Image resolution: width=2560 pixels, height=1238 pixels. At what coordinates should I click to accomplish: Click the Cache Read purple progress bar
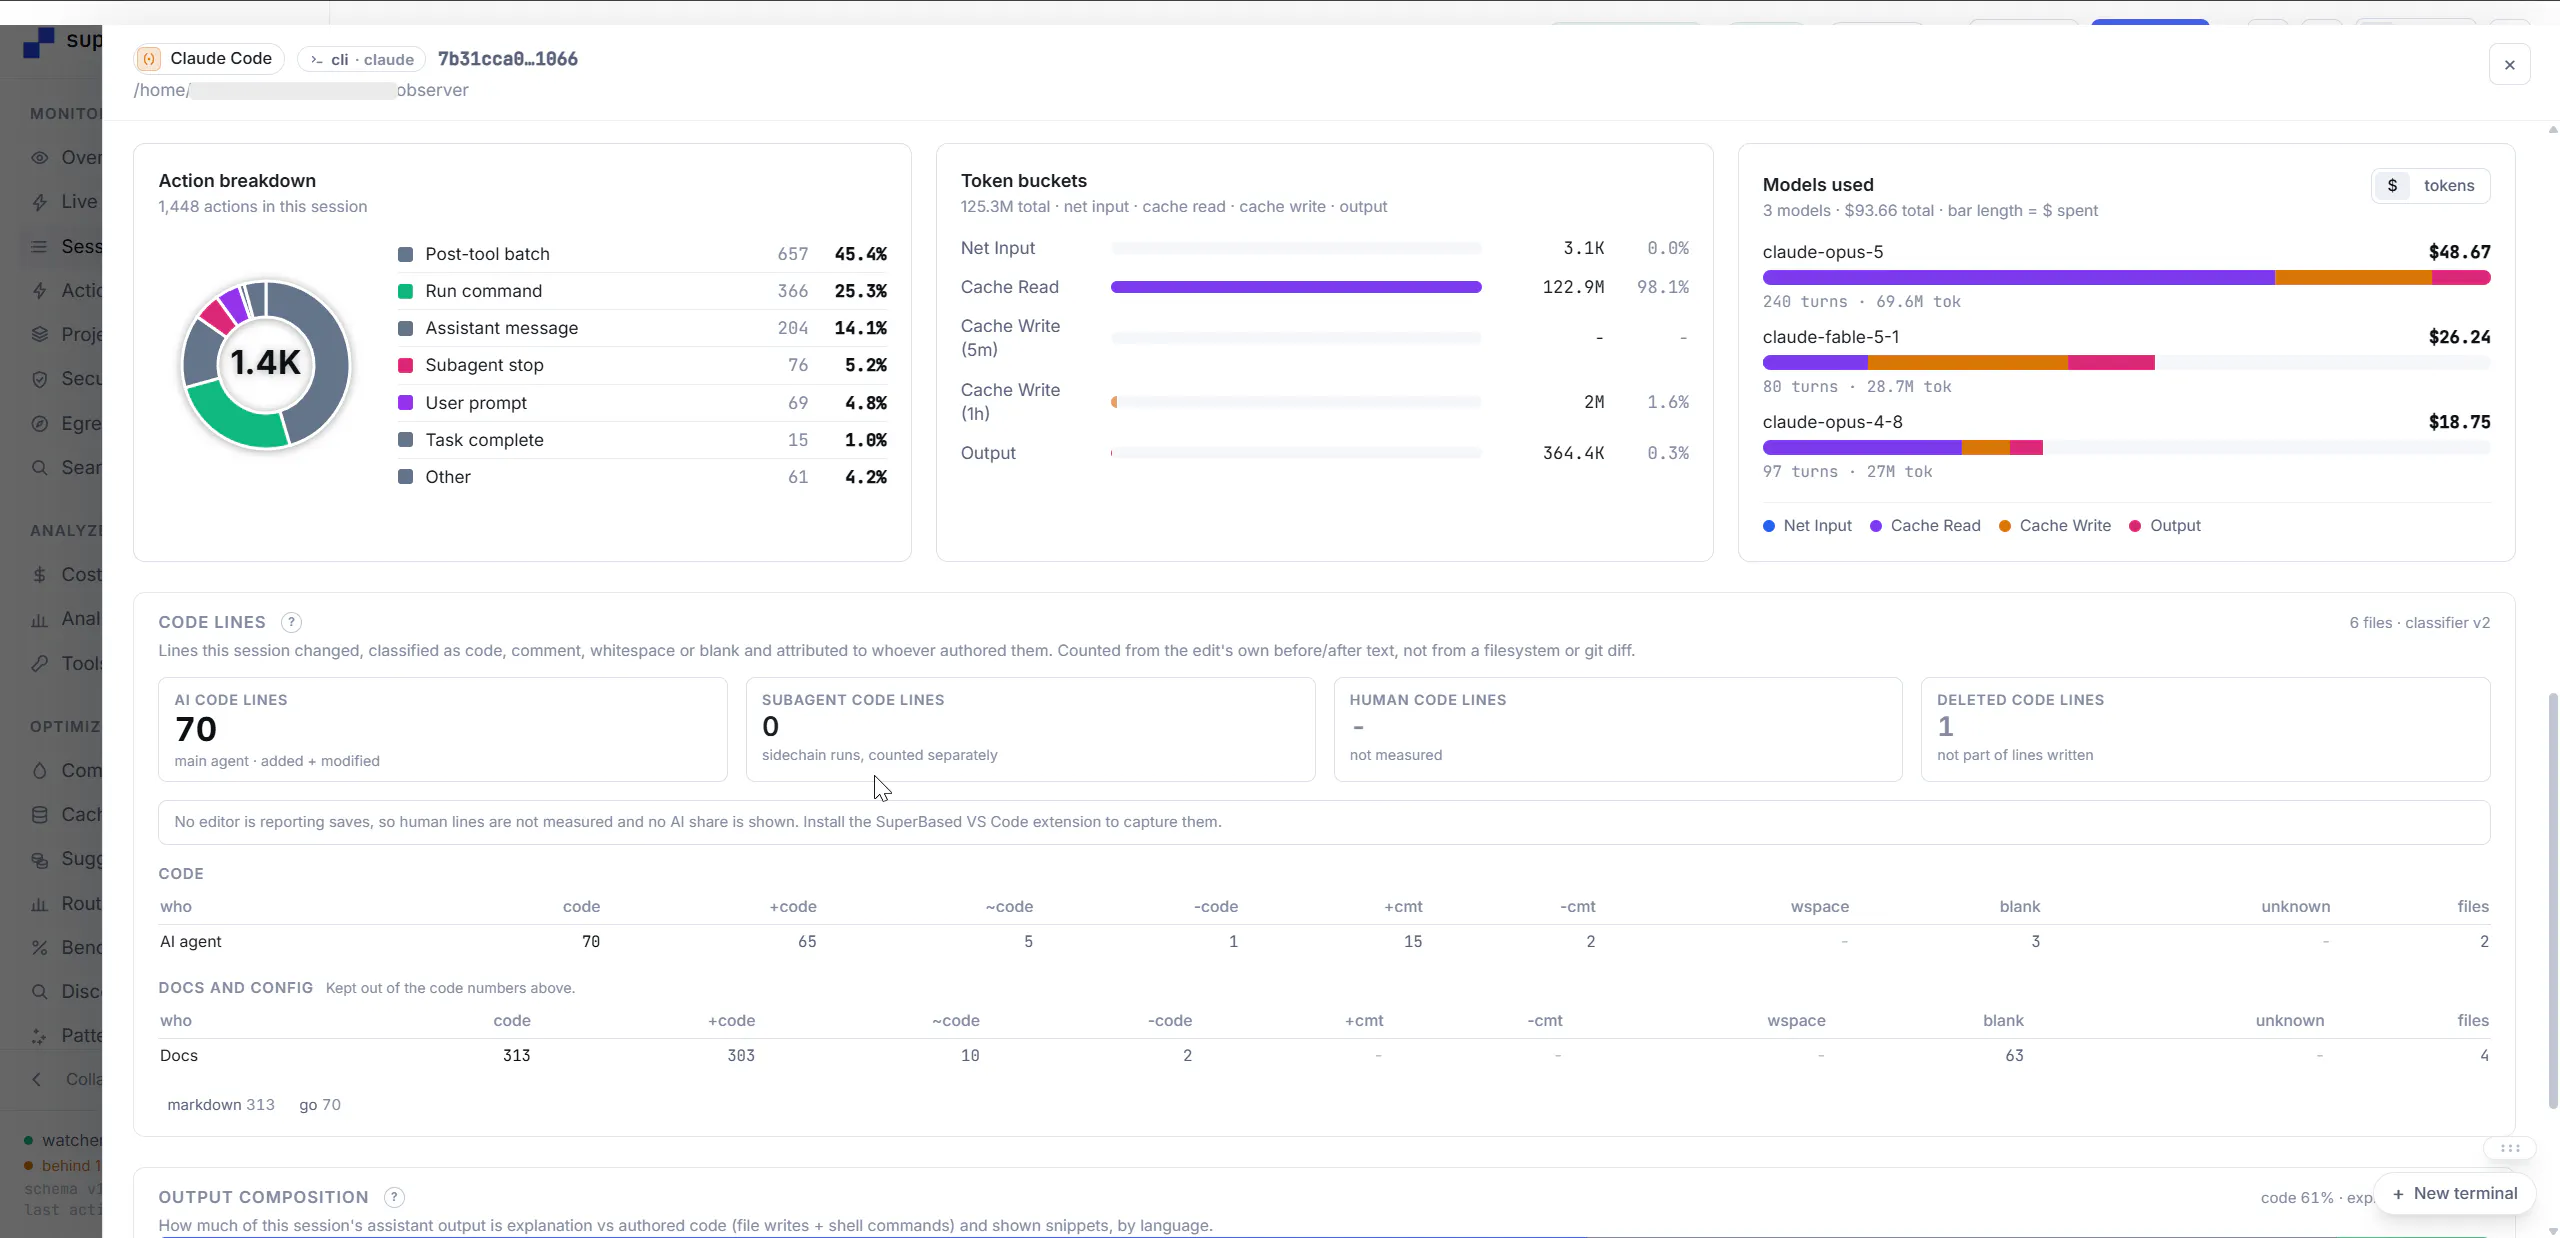1296,287
